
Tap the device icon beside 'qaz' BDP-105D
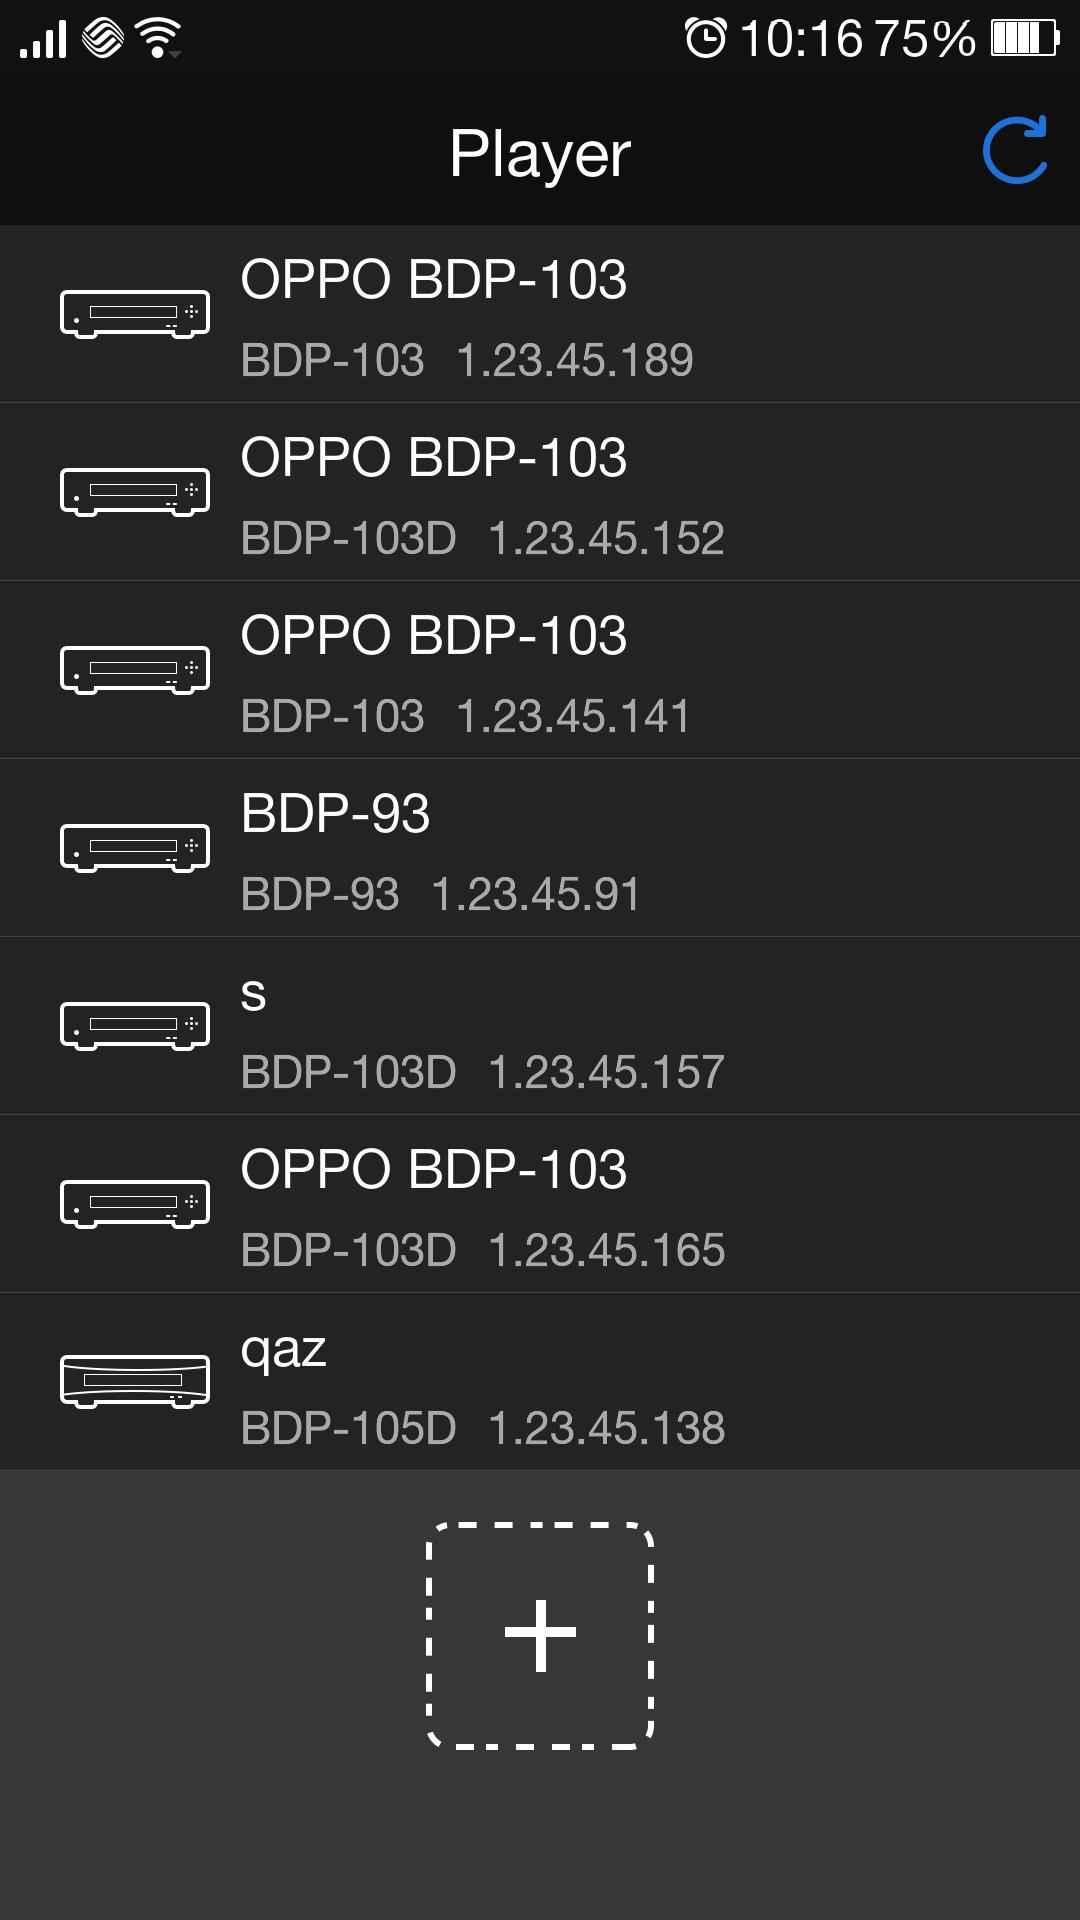tap(135, 1380)
